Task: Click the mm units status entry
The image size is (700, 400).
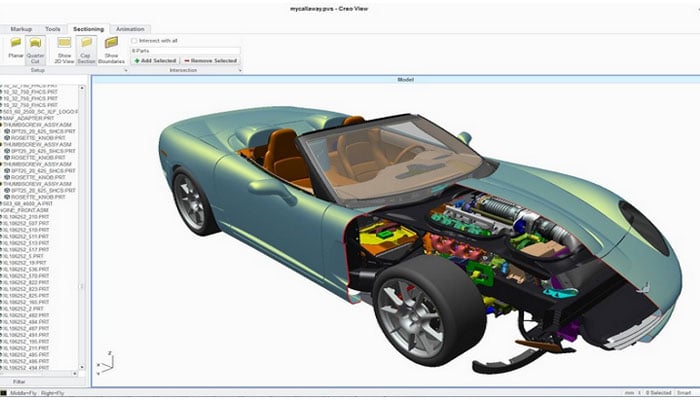Action: [629, 393]
